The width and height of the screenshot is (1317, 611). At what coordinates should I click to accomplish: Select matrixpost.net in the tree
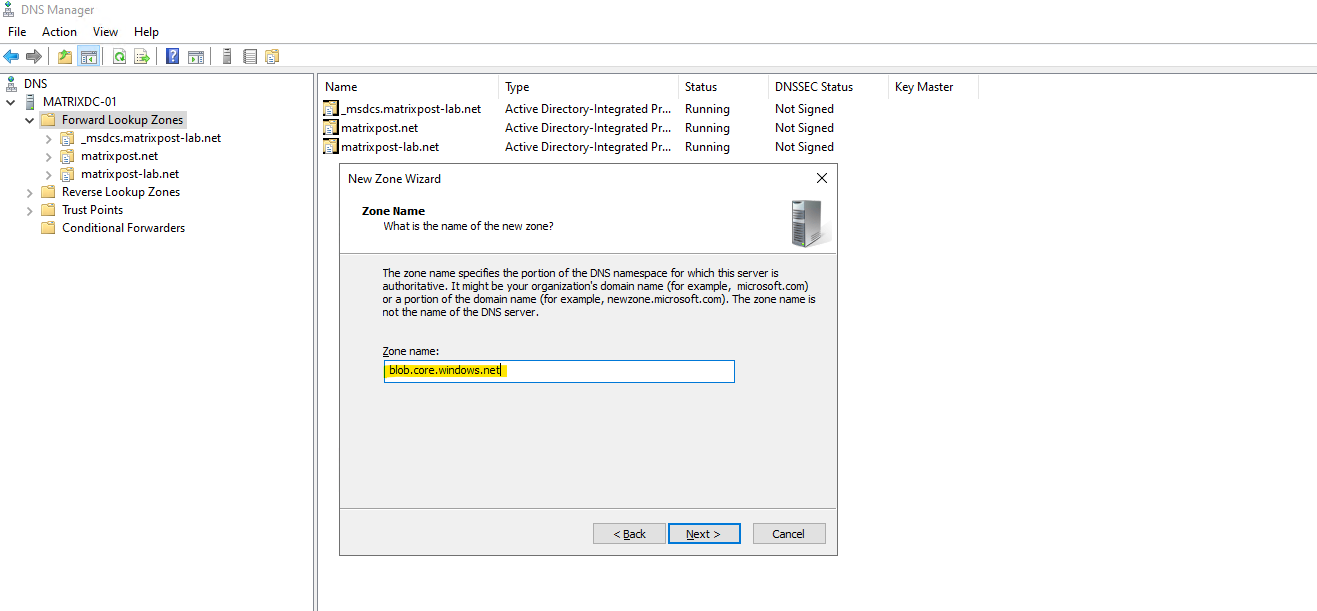click(119, 156)
